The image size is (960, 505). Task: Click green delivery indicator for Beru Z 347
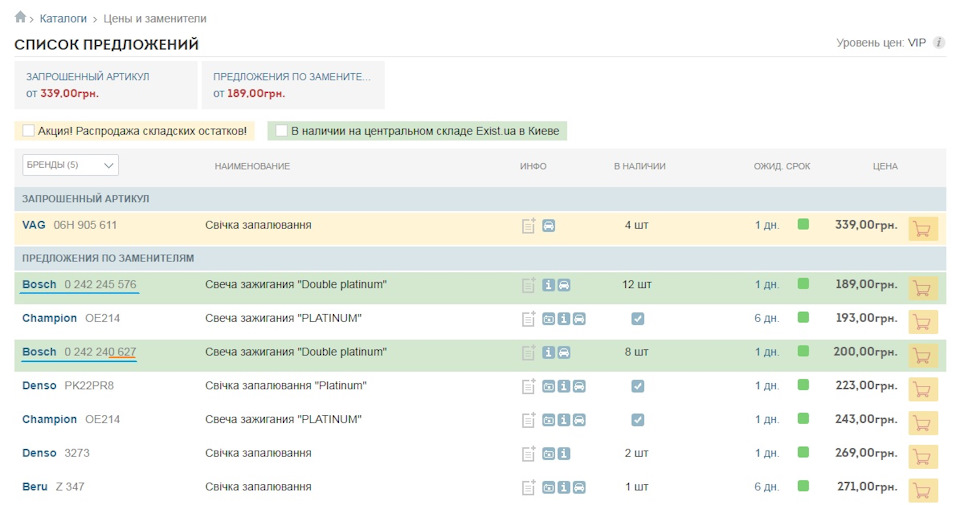point(803,486)
